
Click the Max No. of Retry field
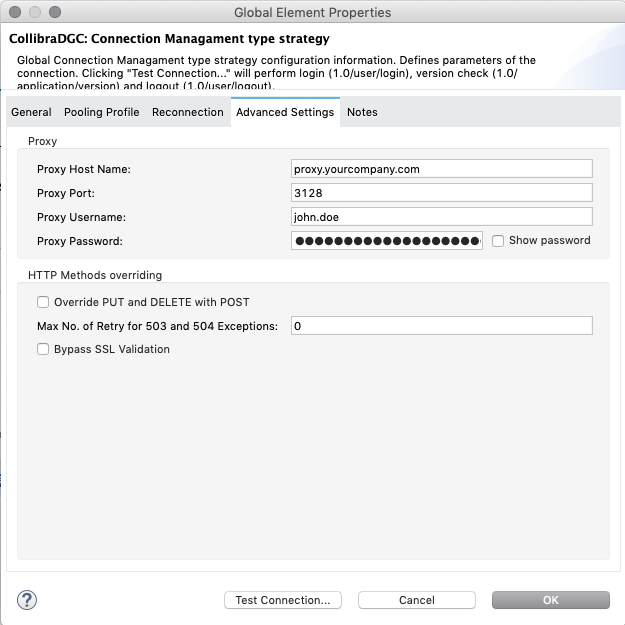point(441,326)
